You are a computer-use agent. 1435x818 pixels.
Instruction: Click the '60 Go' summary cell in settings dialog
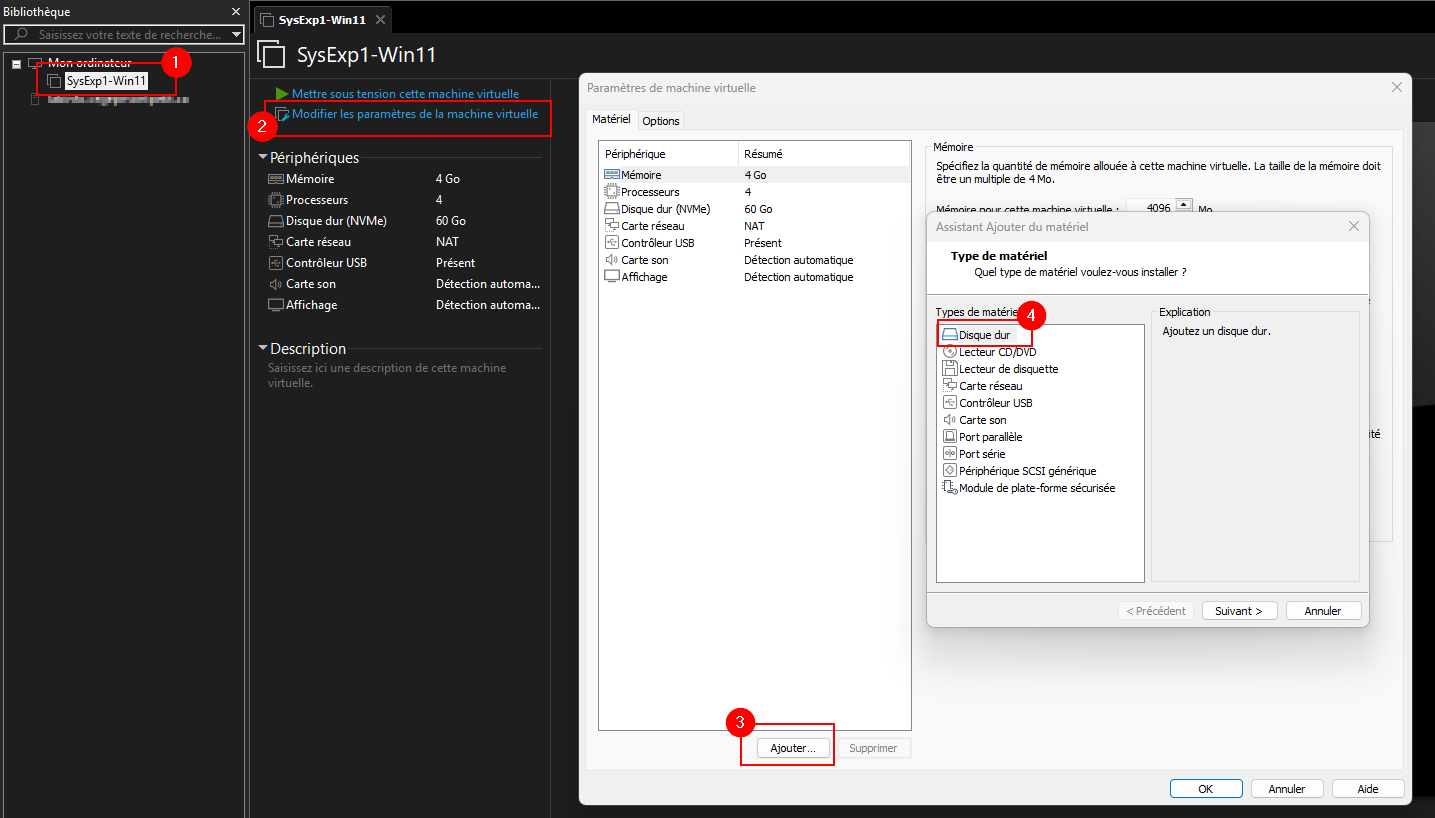[759, 209]
